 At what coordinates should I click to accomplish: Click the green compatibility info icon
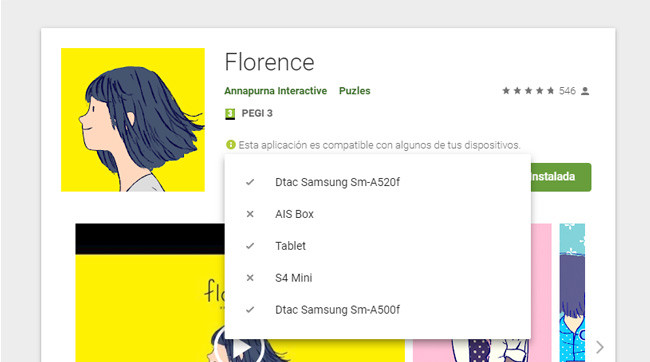coord(230,145)
